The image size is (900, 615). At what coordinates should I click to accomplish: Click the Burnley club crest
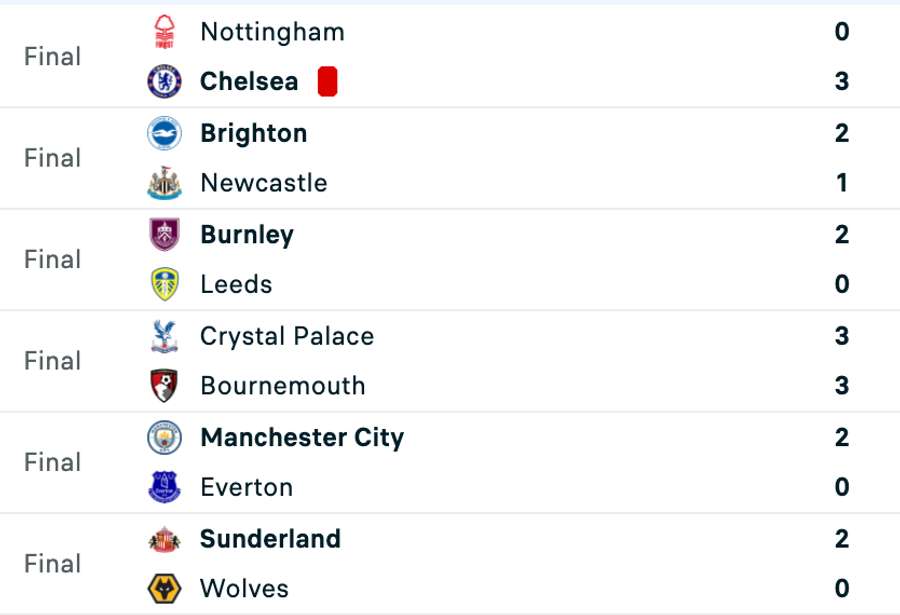164,235
